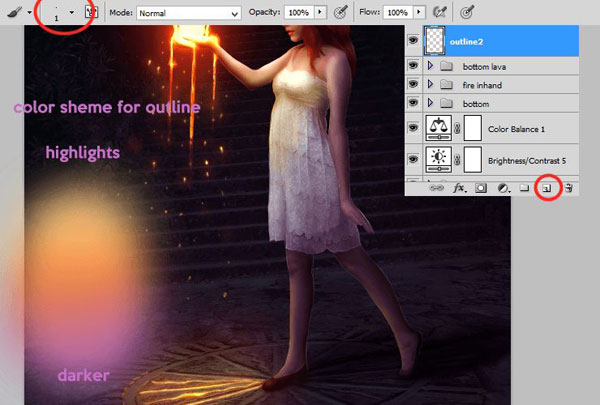Hide the bottom lava group
Image resolution: width=600 pixels, height=405 pixels.
click(413, 66)
